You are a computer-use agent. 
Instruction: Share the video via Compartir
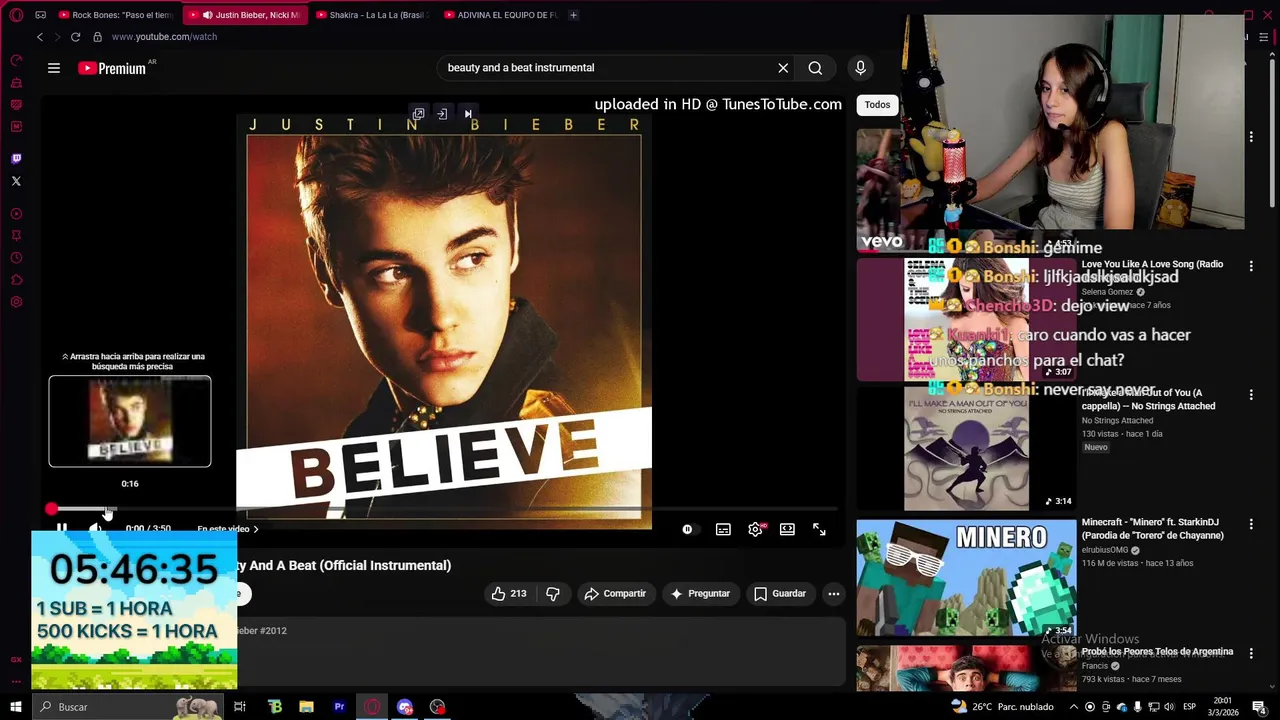point(615,594)
